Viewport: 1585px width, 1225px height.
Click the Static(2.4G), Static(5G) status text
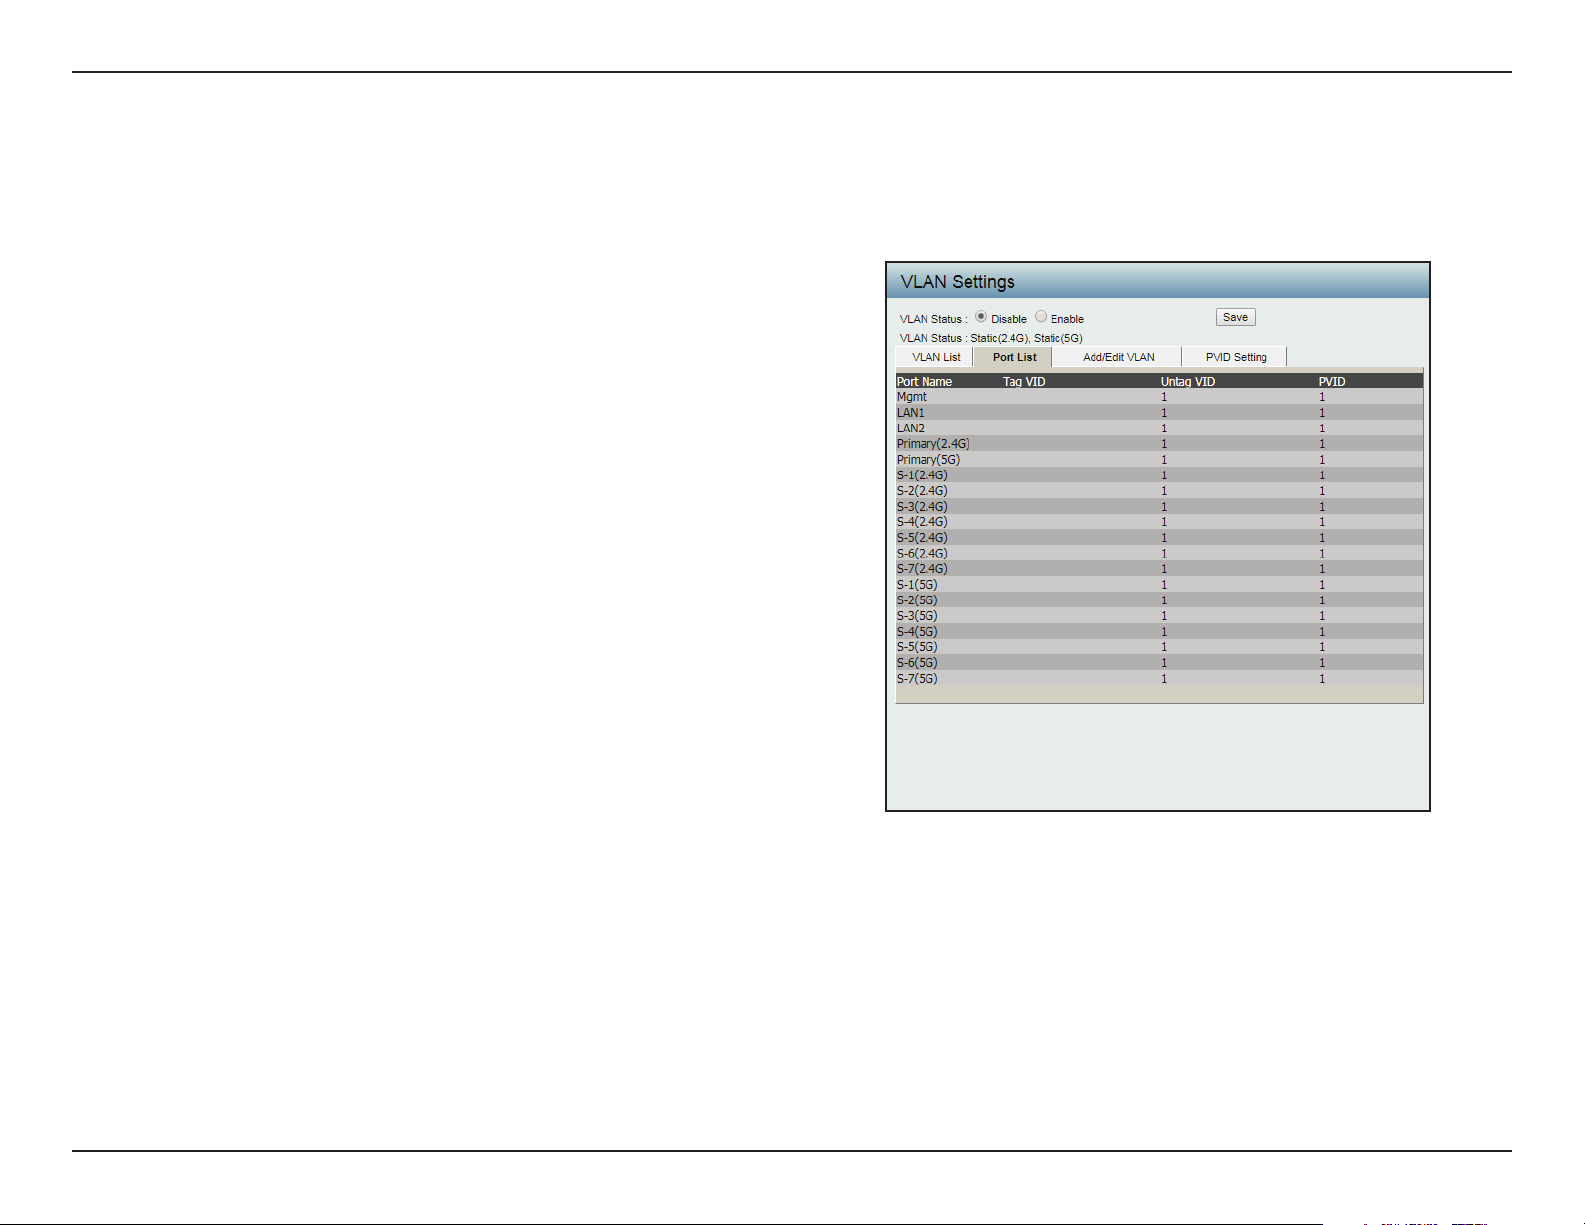pos(1026,338)
